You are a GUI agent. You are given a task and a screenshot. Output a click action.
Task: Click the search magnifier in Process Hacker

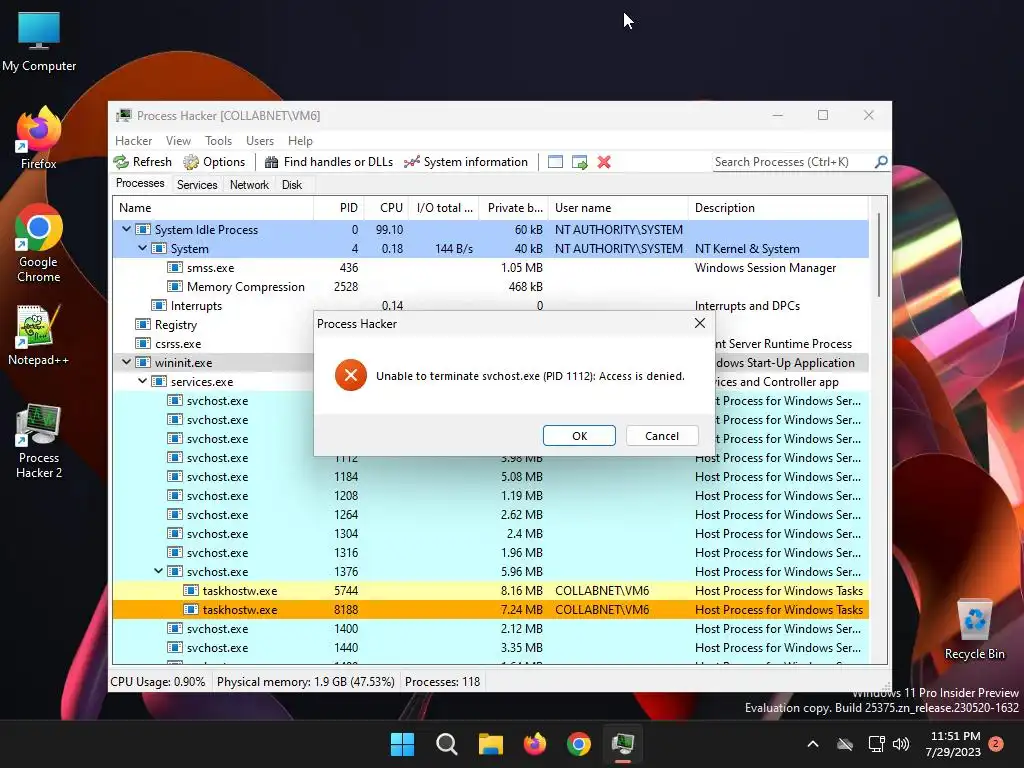(881, 161)
